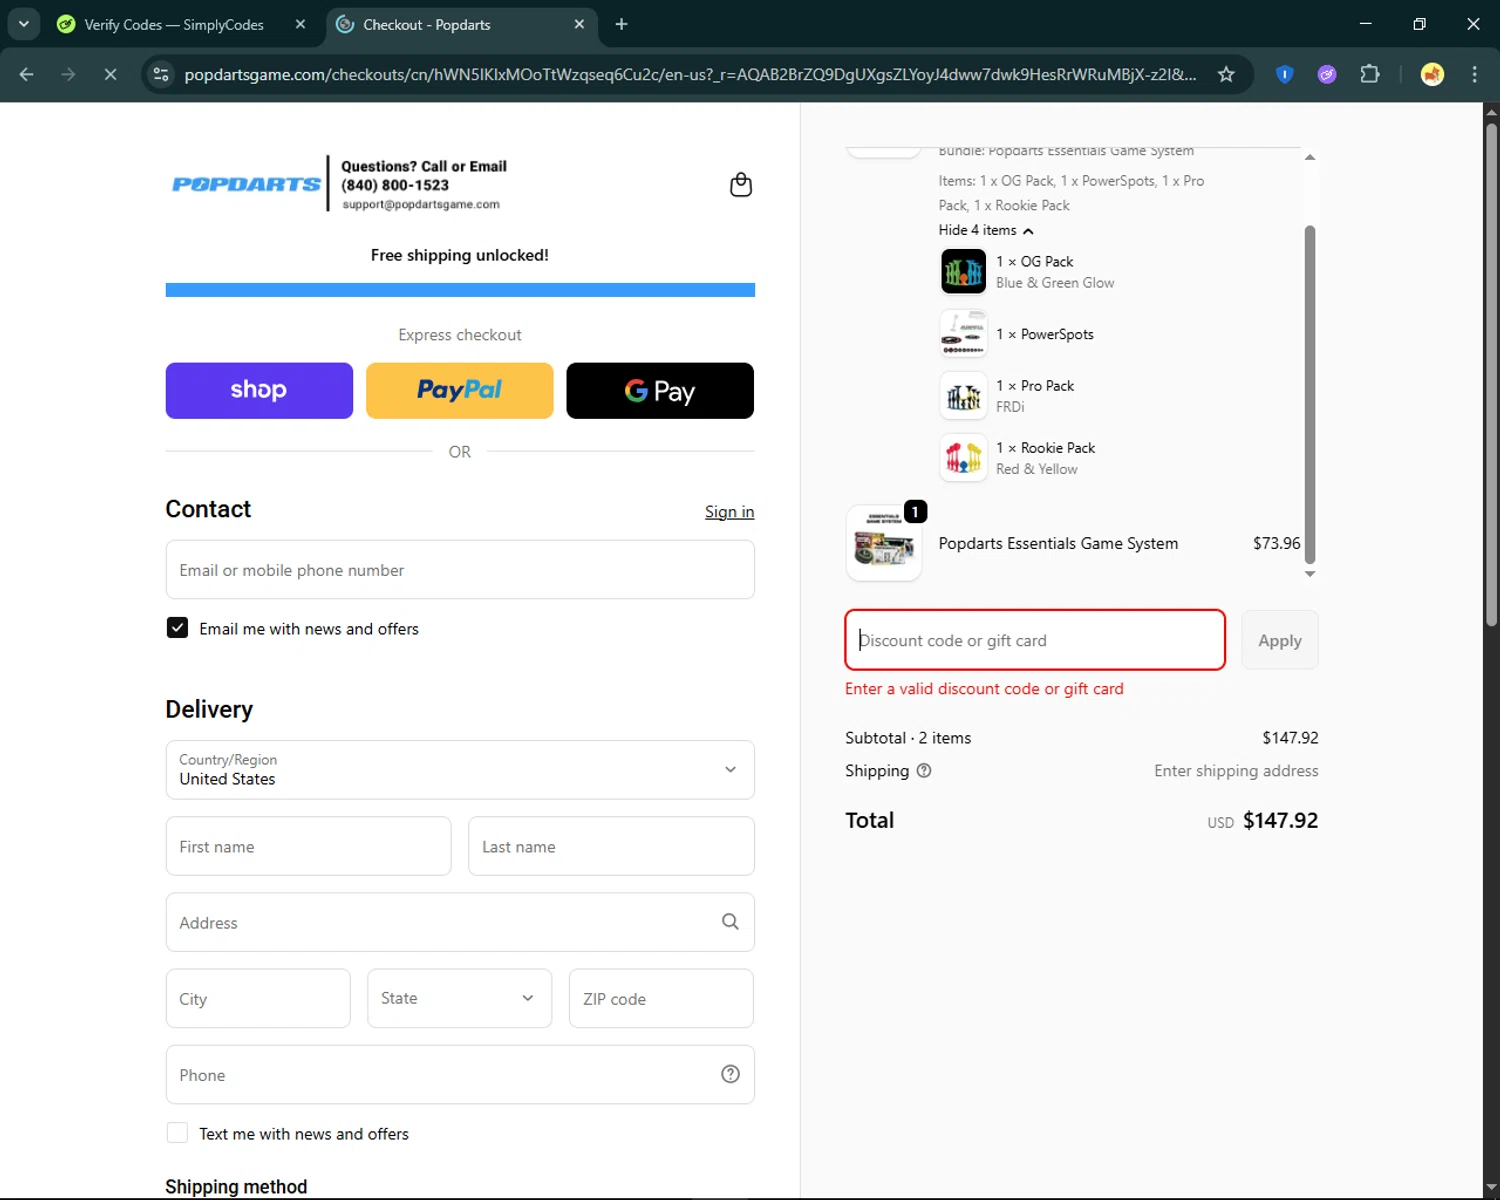Click the order summary scrollbar thumb
This screenshot has width=1500, height=1200.
click(x=1310, y=394)
